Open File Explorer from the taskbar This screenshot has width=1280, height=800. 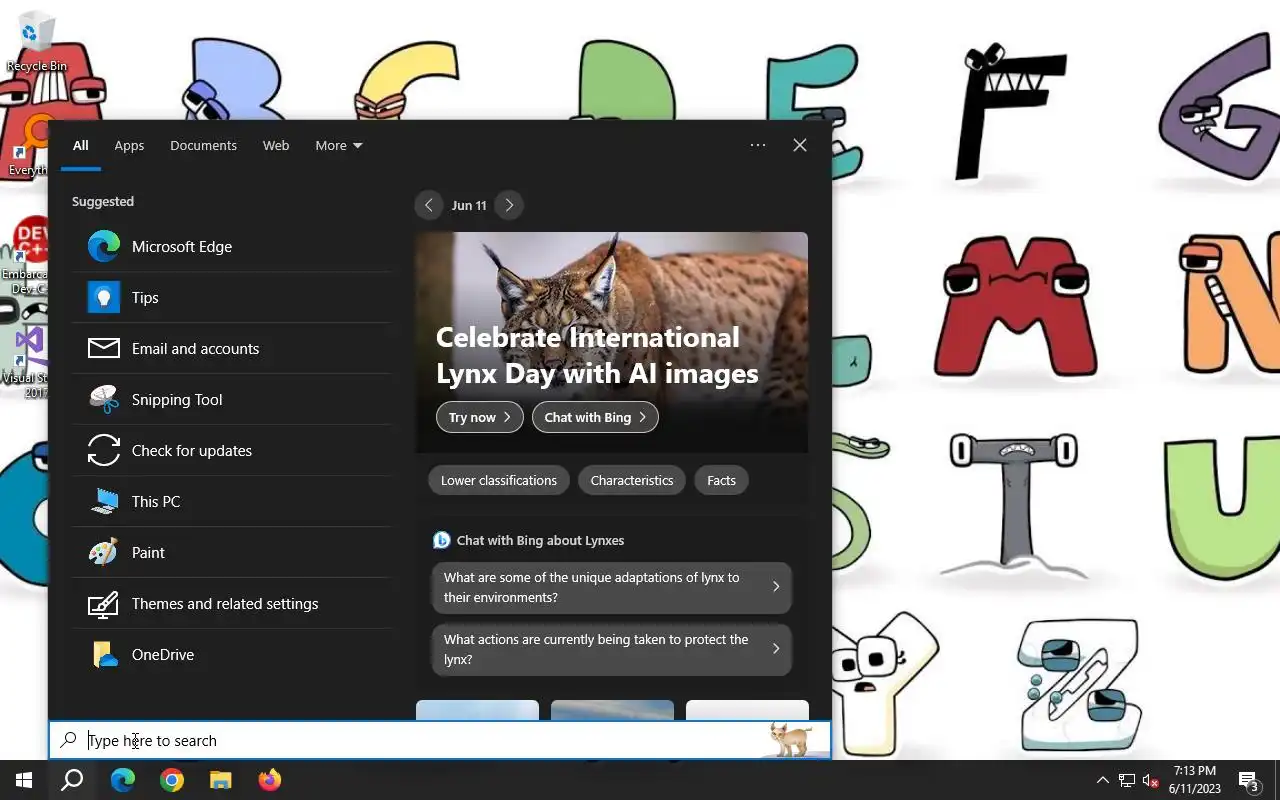[x=221, y=780]
